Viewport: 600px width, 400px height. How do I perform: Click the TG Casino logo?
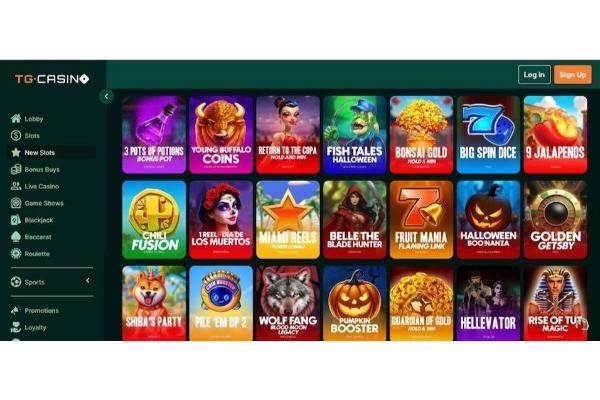click(x=52, y=79)
